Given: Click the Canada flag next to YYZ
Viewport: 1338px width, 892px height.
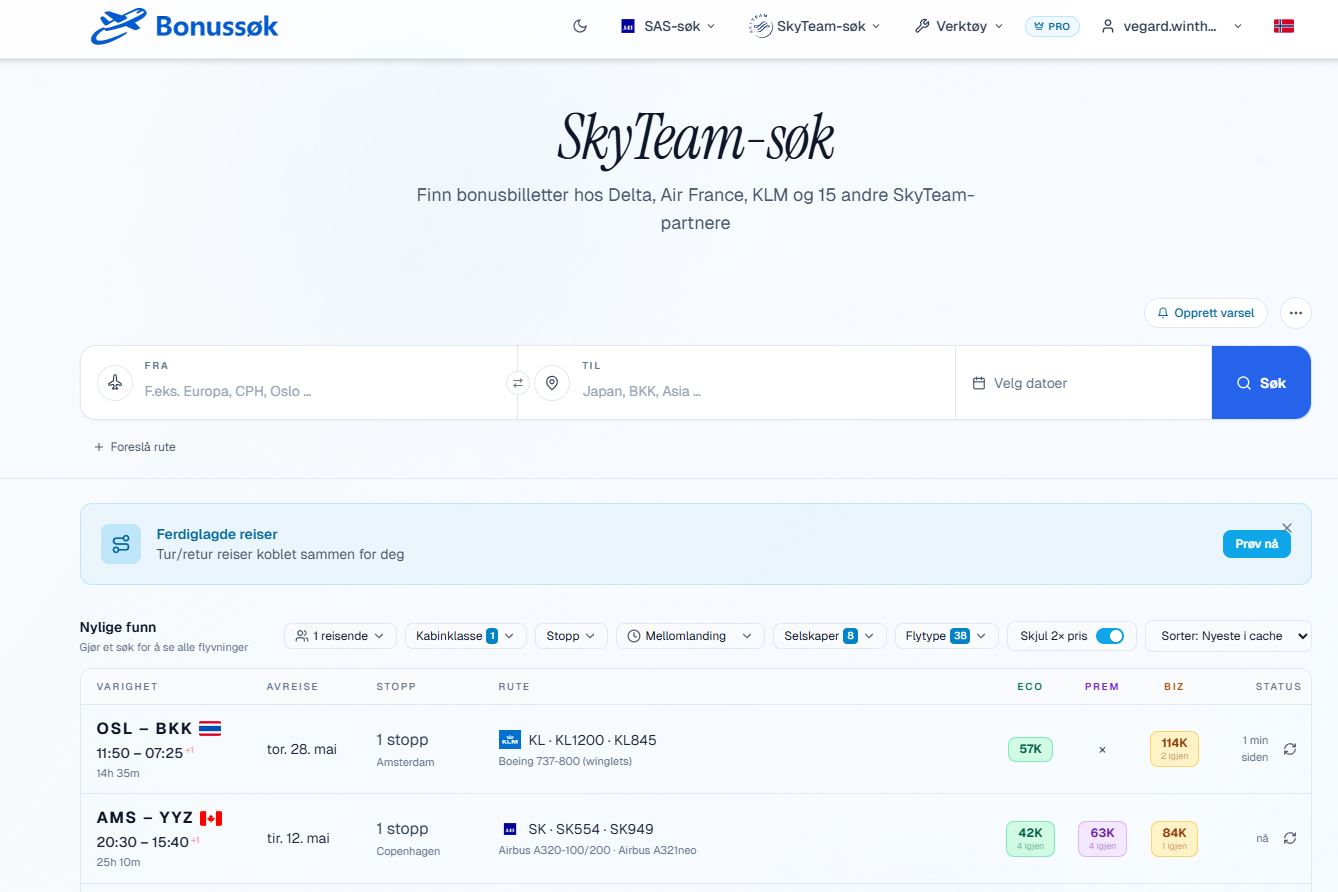Looking at the screenshot, I should pyautogui.click(x=211, y=818).
